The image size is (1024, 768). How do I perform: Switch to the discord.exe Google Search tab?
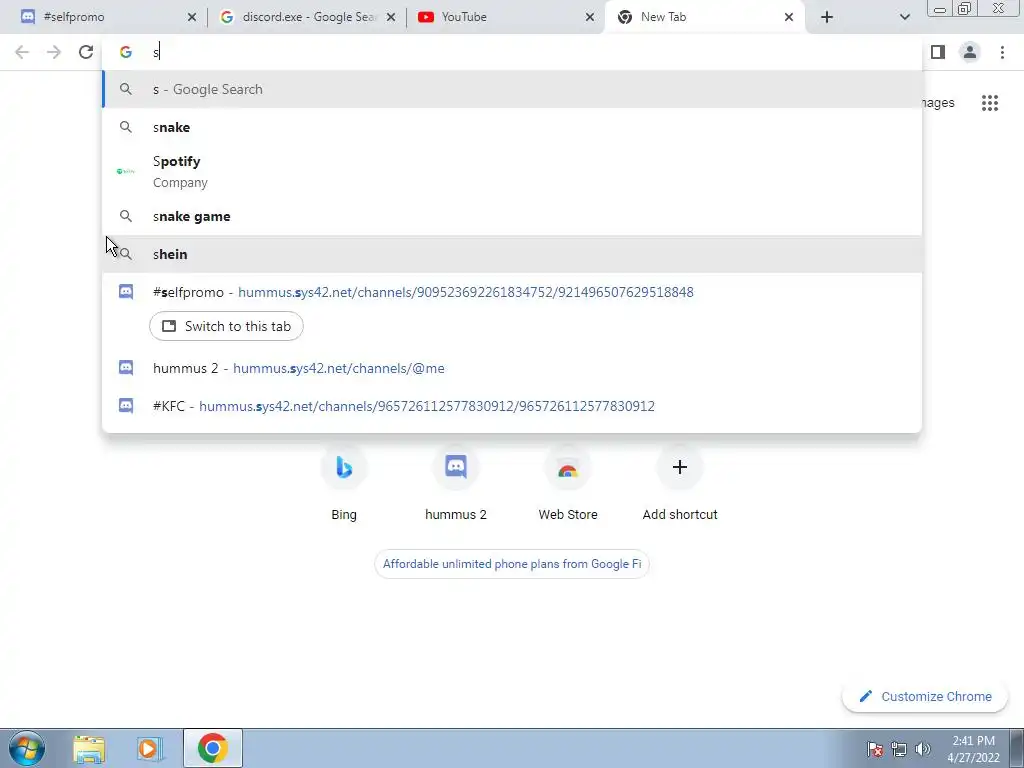tap(307, 17)
